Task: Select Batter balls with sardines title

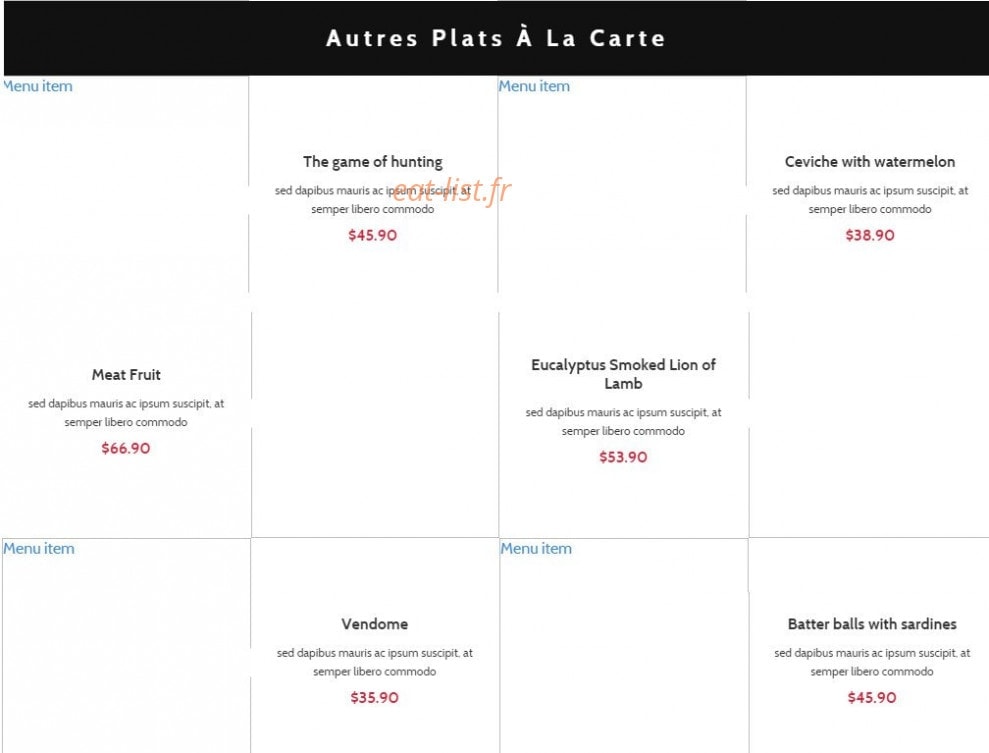Action: [x=872, y=624]
